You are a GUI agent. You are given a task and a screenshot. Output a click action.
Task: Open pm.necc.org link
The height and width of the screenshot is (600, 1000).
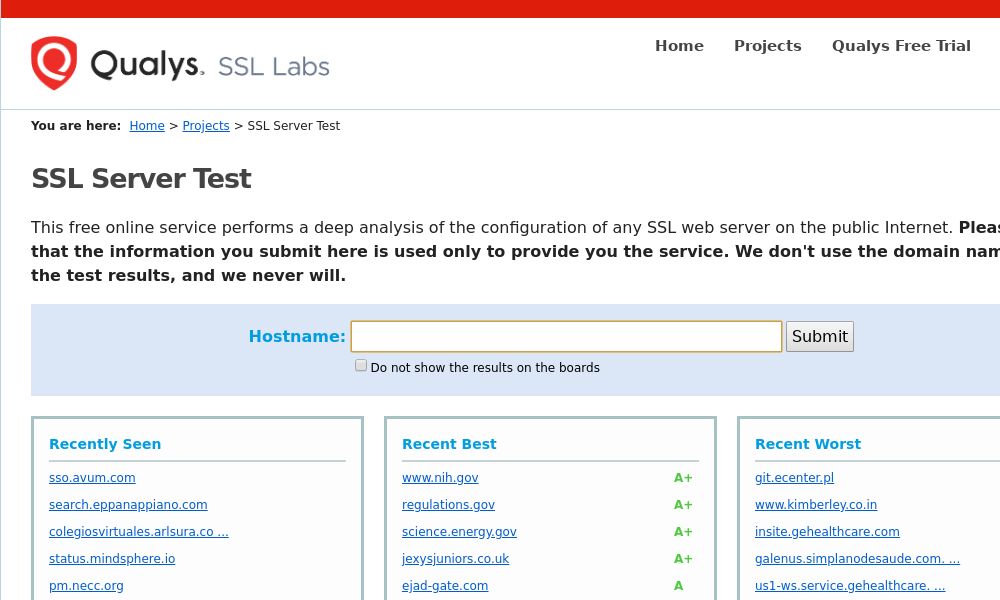pos(86,585)
